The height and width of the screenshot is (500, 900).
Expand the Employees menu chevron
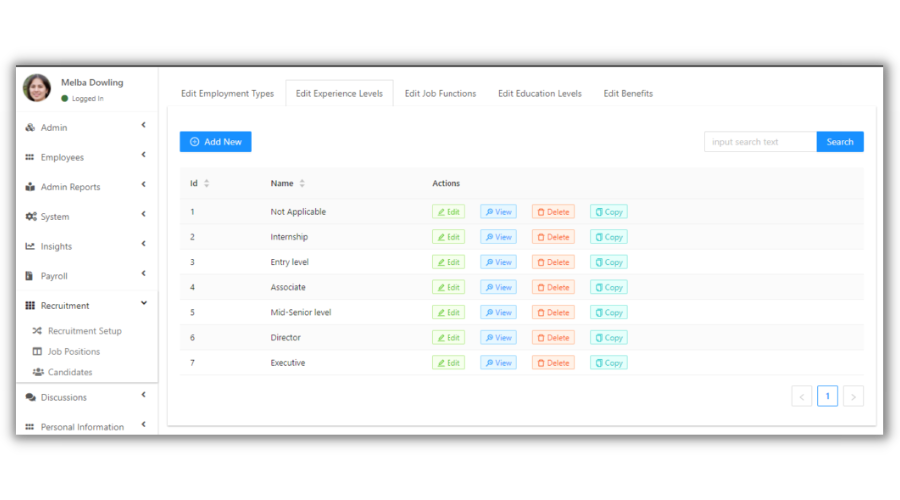click(143, 155)
